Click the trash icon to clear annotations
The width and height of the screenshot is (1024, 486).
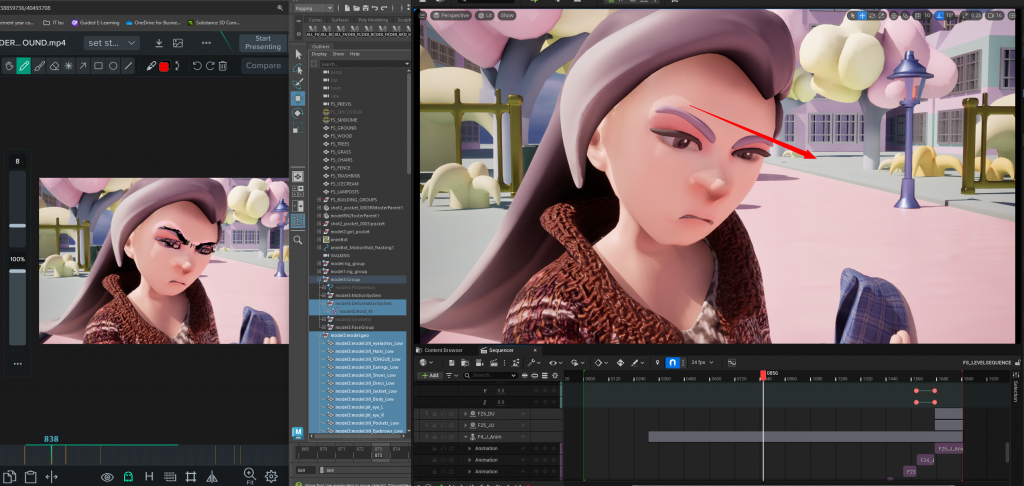click(223, 66)
